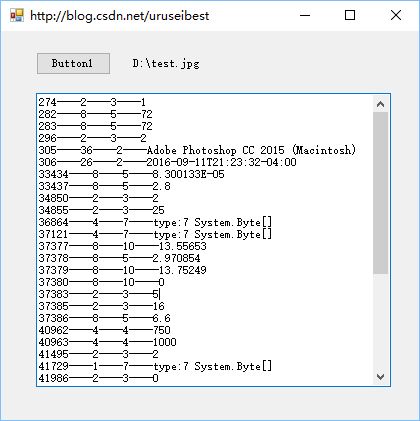Click the row beginning with 37386

(x=104, y=318)
